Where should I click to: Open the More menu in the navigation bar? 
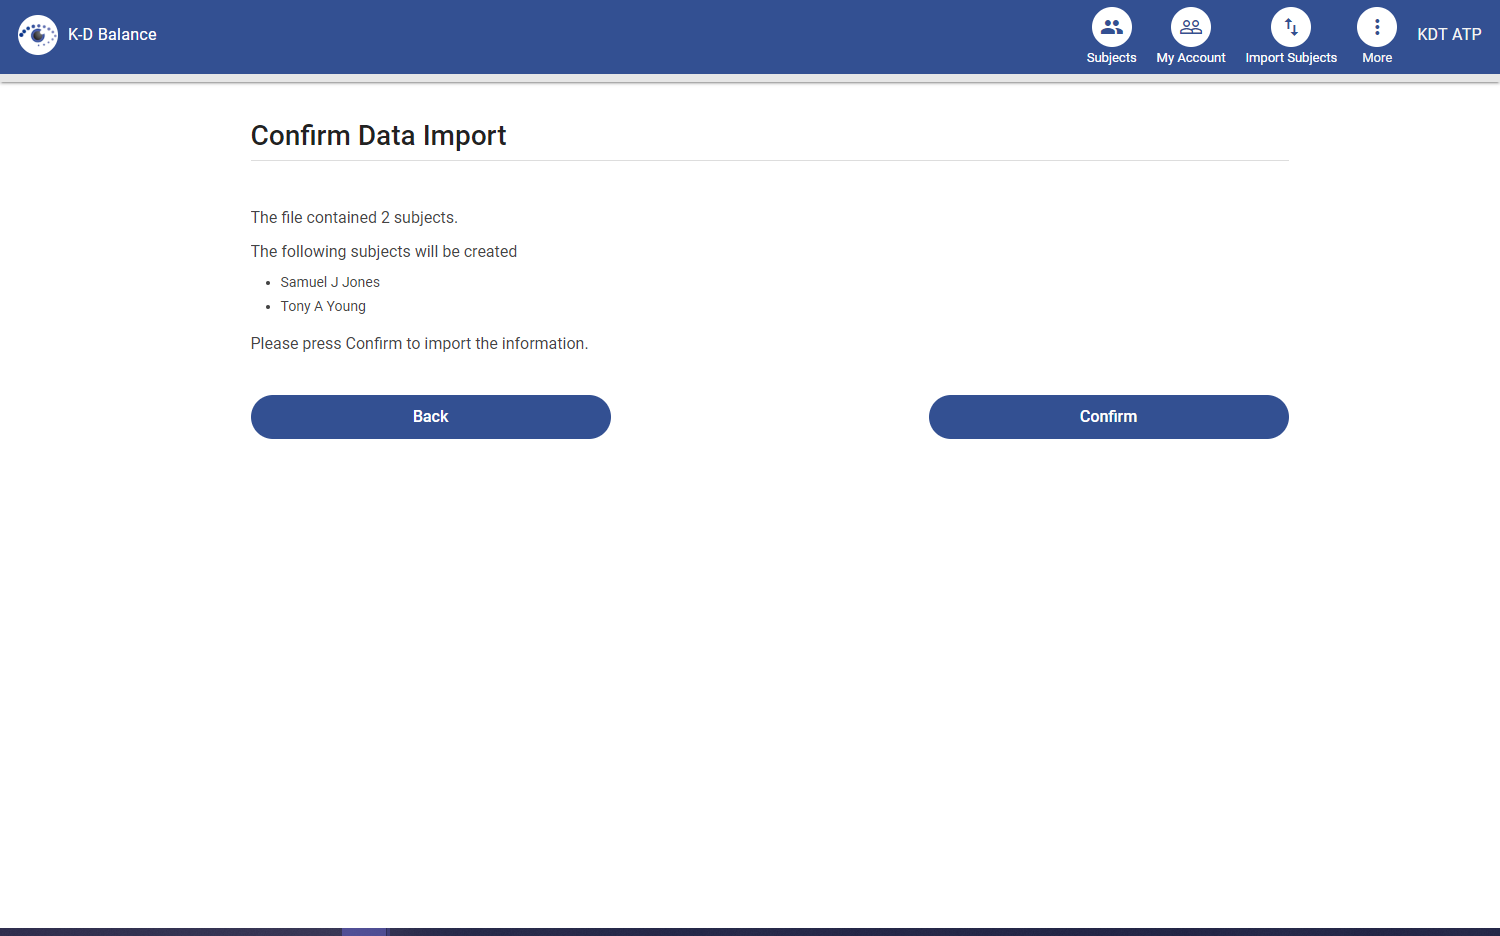1376,37
